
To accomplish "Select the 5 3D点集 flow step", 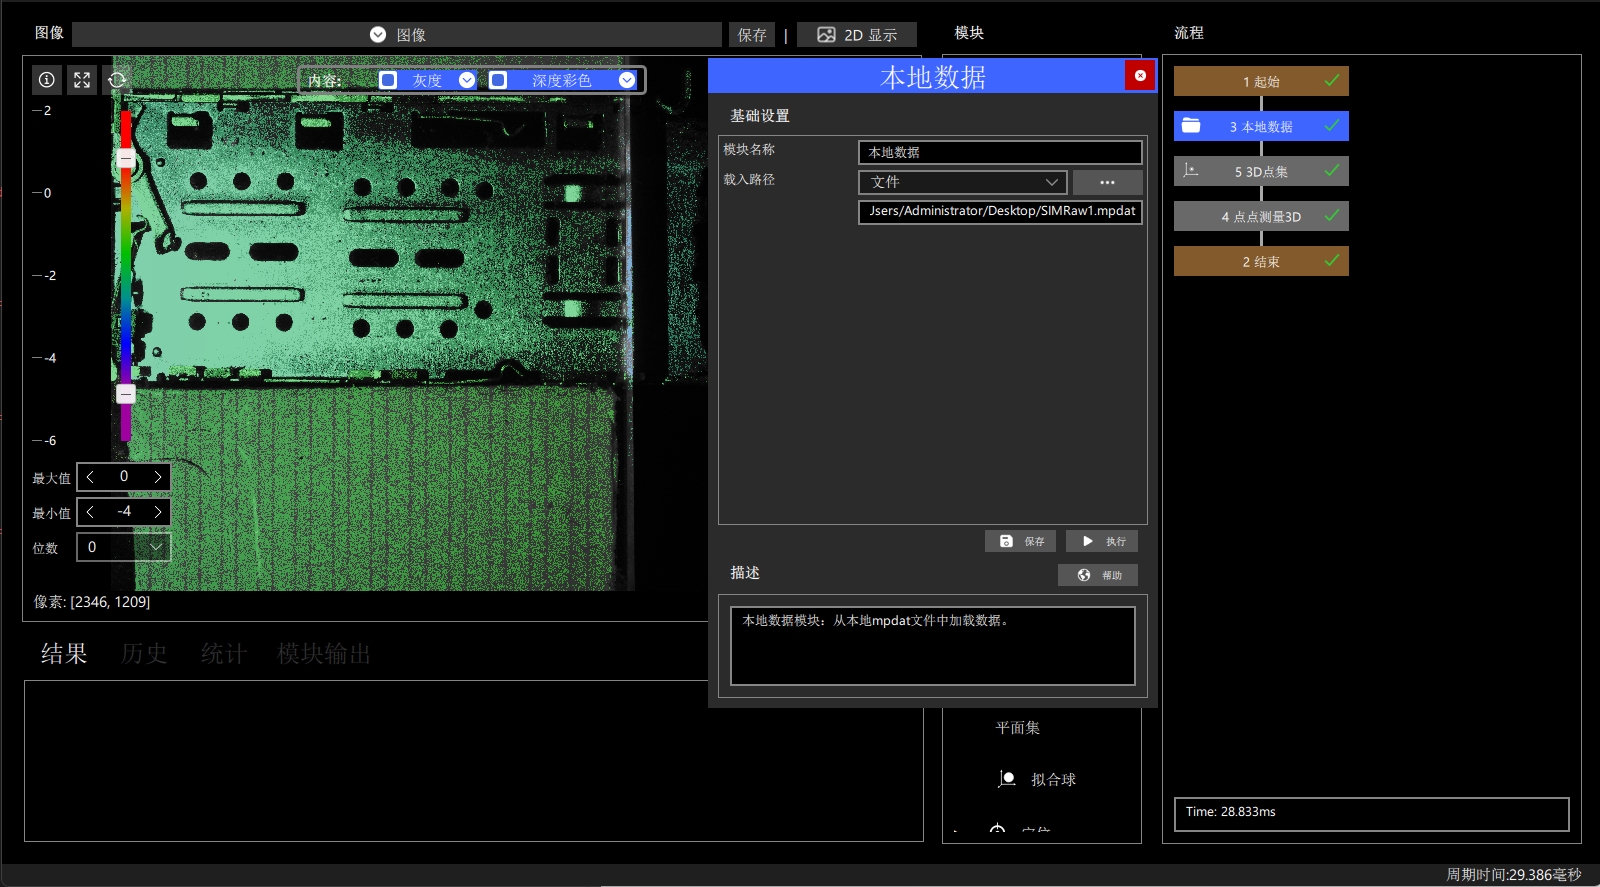I will [1261, 171].
